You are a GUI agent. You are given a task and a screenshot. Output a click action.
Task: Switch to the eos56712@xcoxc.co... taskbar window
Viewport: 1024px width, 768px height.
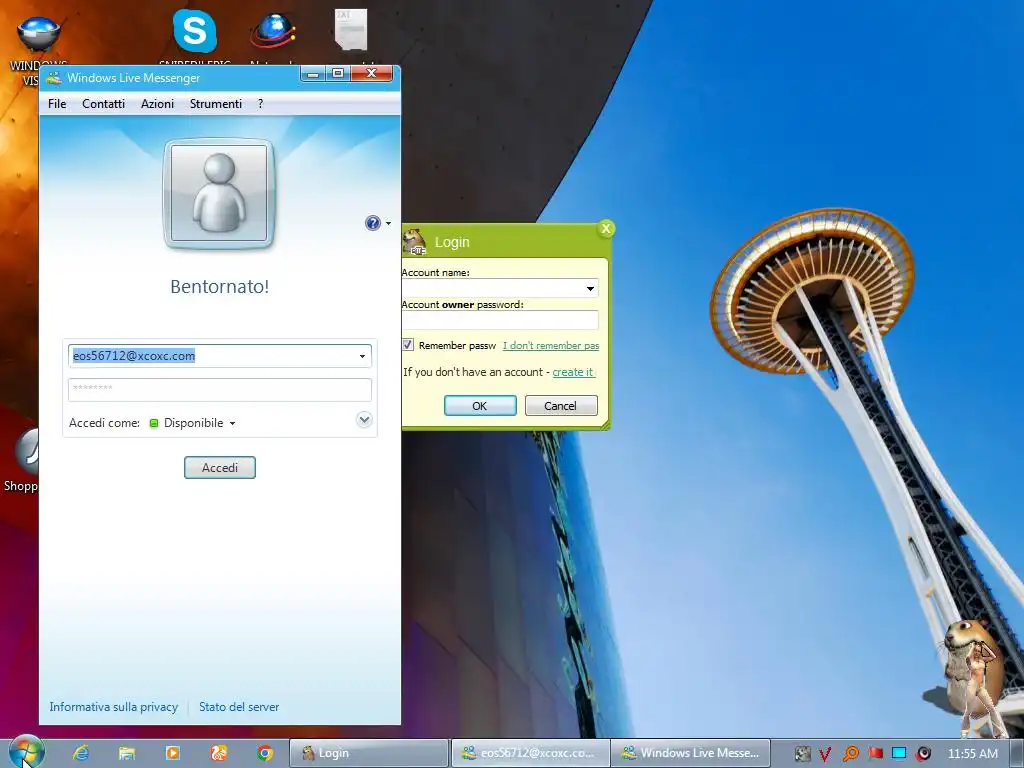tap(530, 753)
